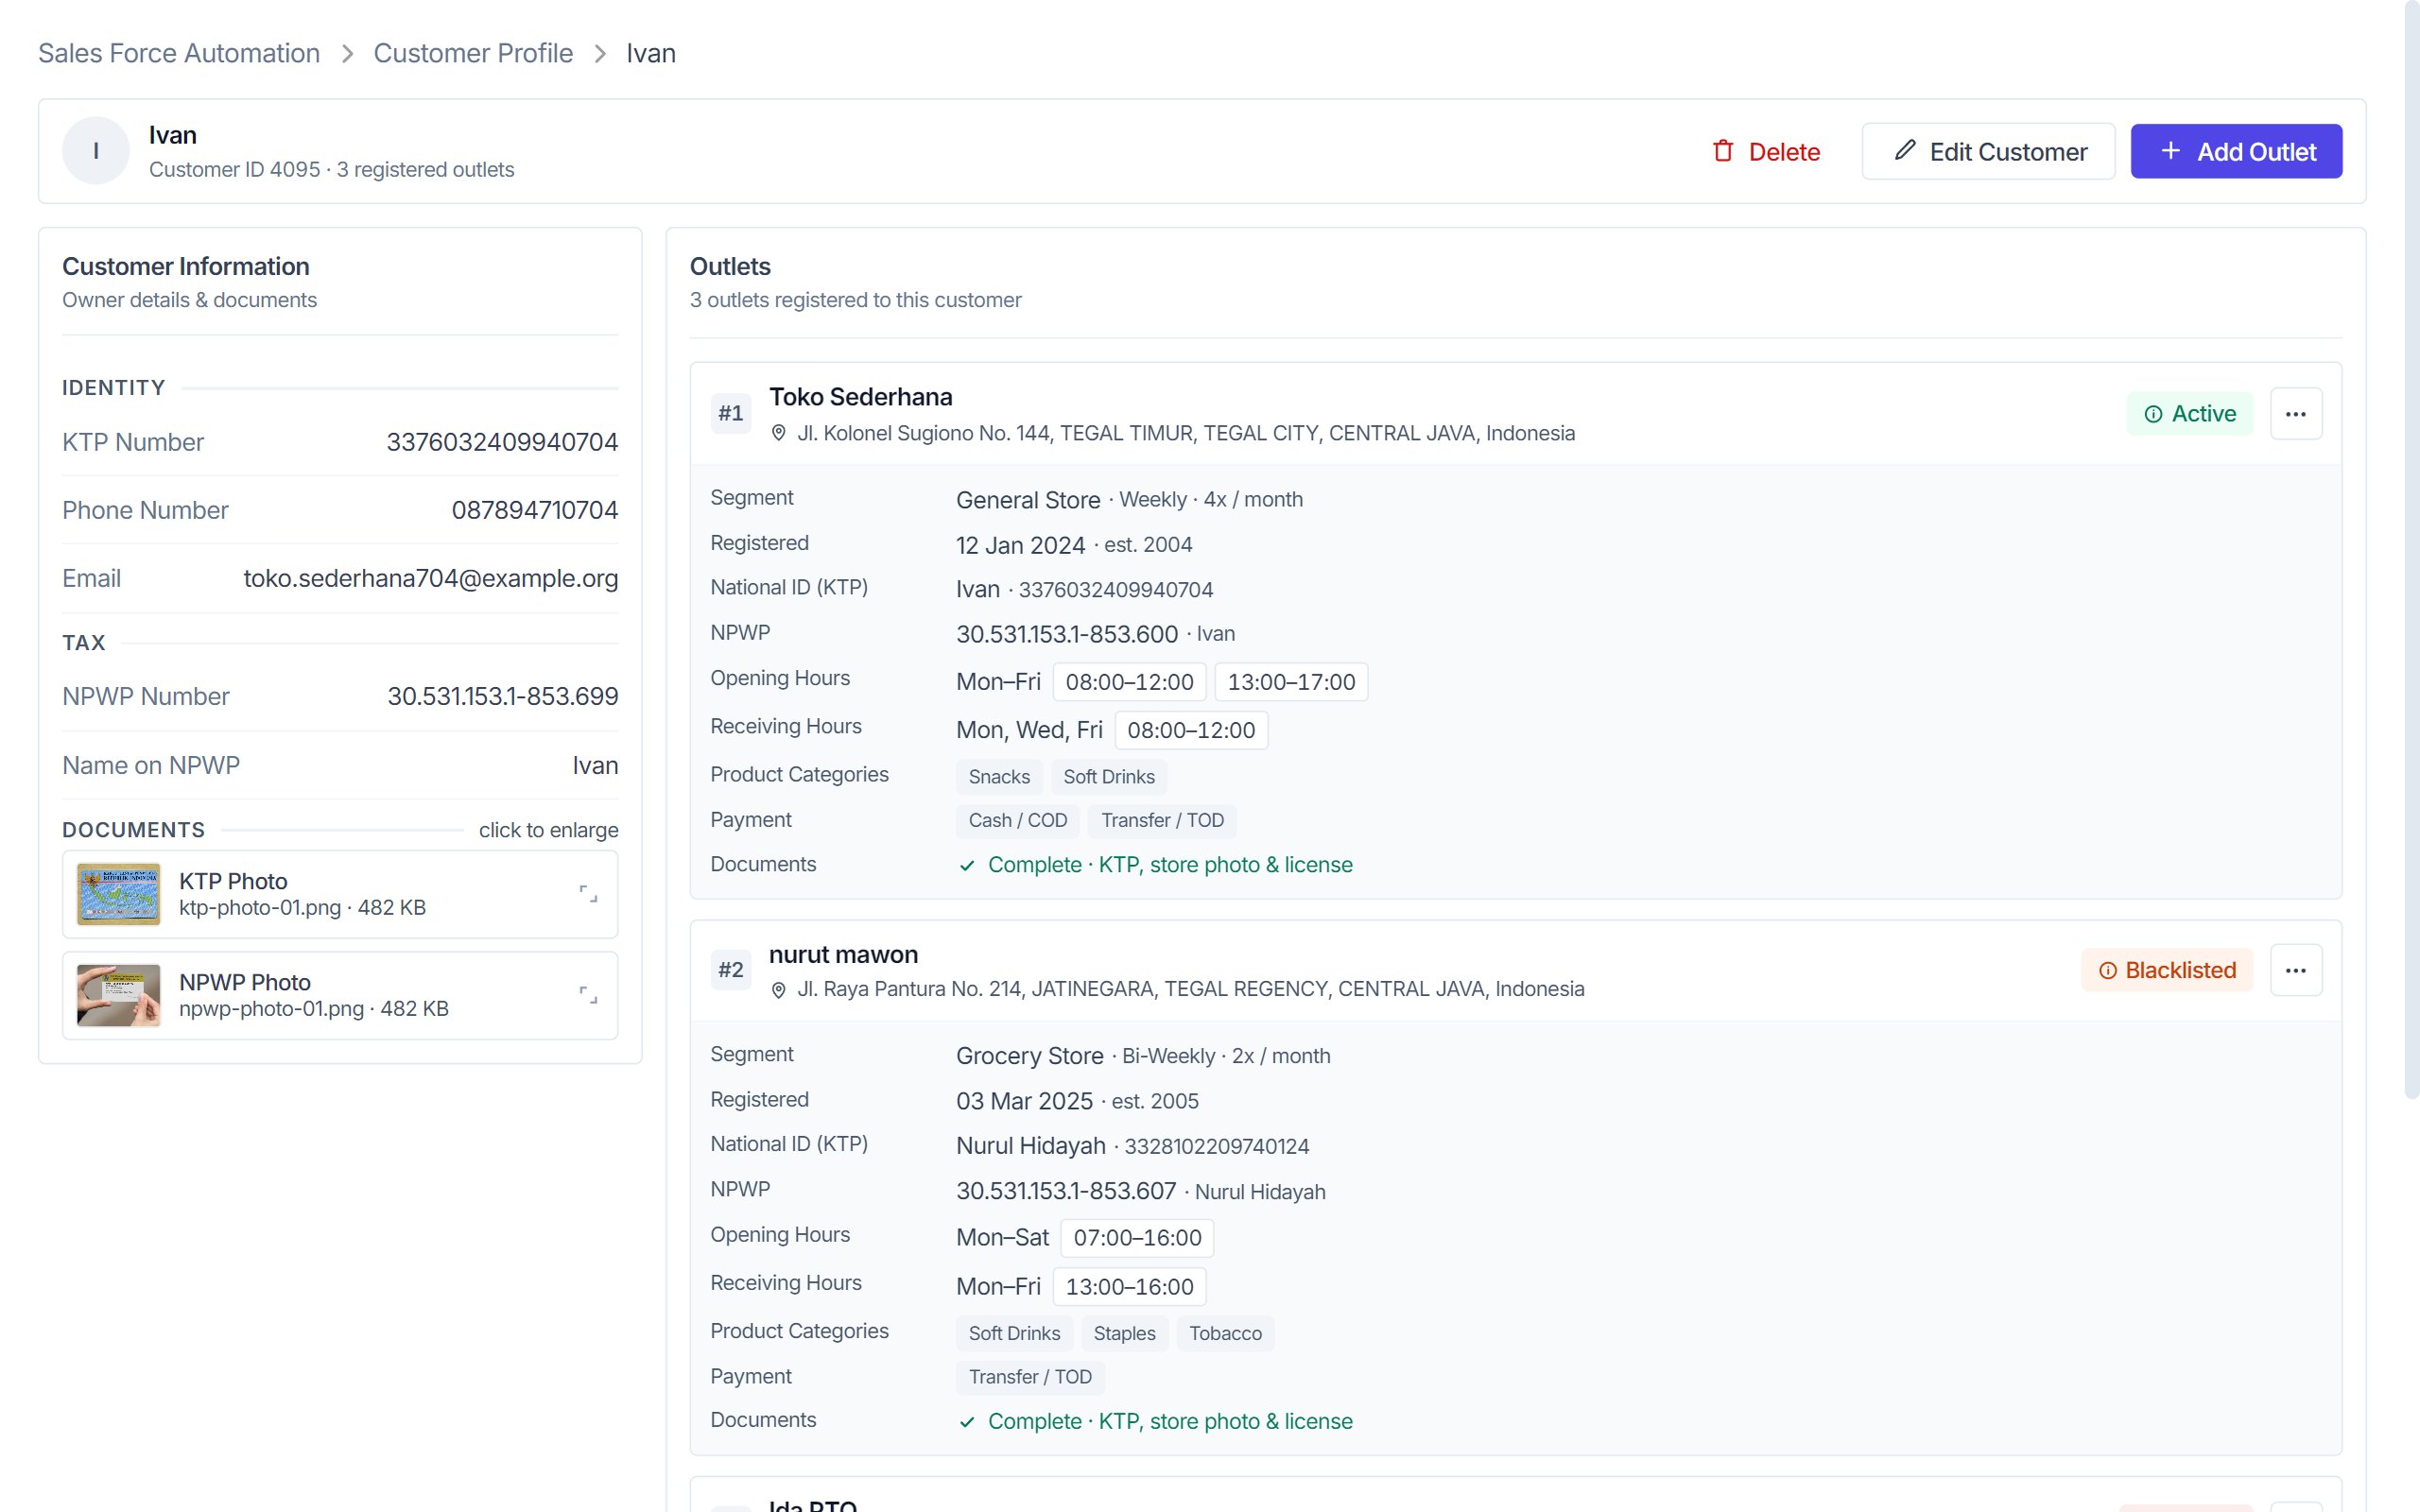Open more options for Toko Sederhana outlet
The height and width of the screenshot is (1512, 2420).
[2295, 414]
